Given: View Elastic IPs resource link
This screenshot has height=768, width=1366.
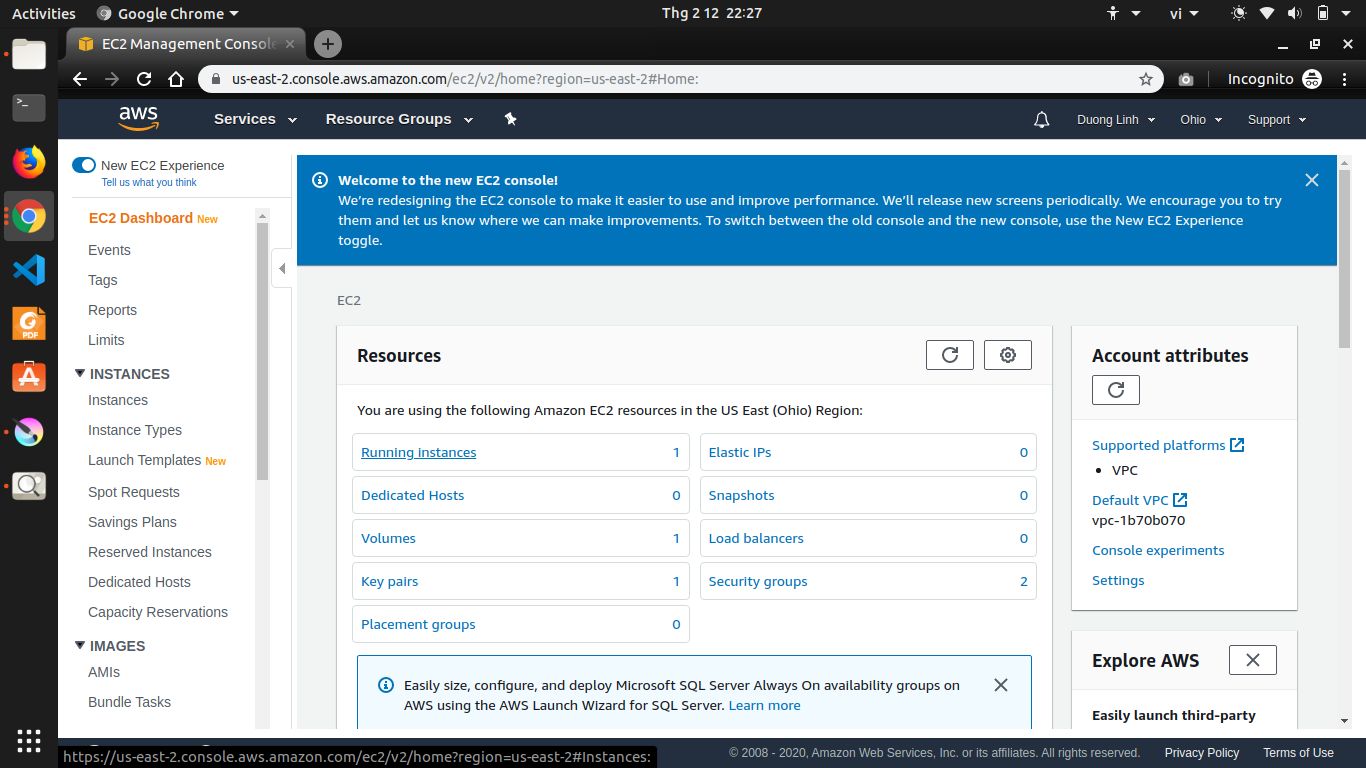Looking at the screenshot, I should 740,453.
